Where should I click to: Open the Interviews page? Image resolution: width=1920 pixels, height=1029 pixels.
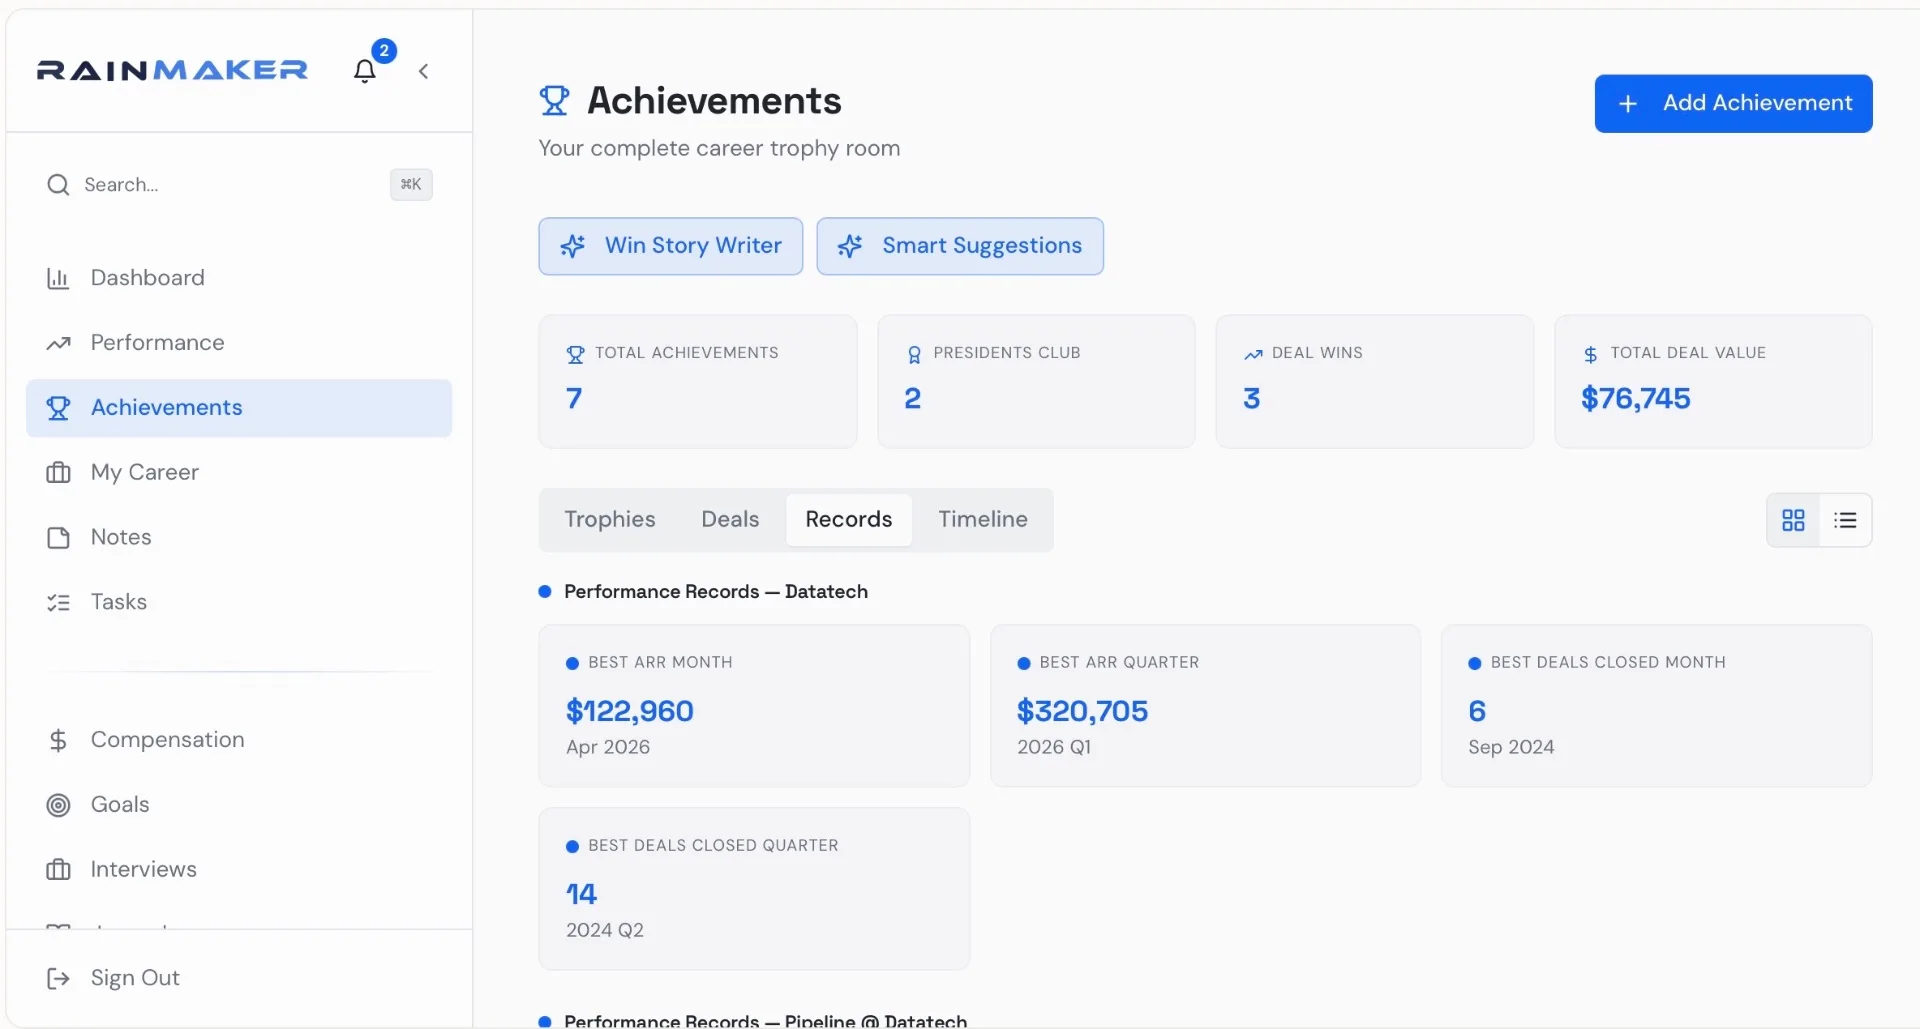click(x=239, y=870)
